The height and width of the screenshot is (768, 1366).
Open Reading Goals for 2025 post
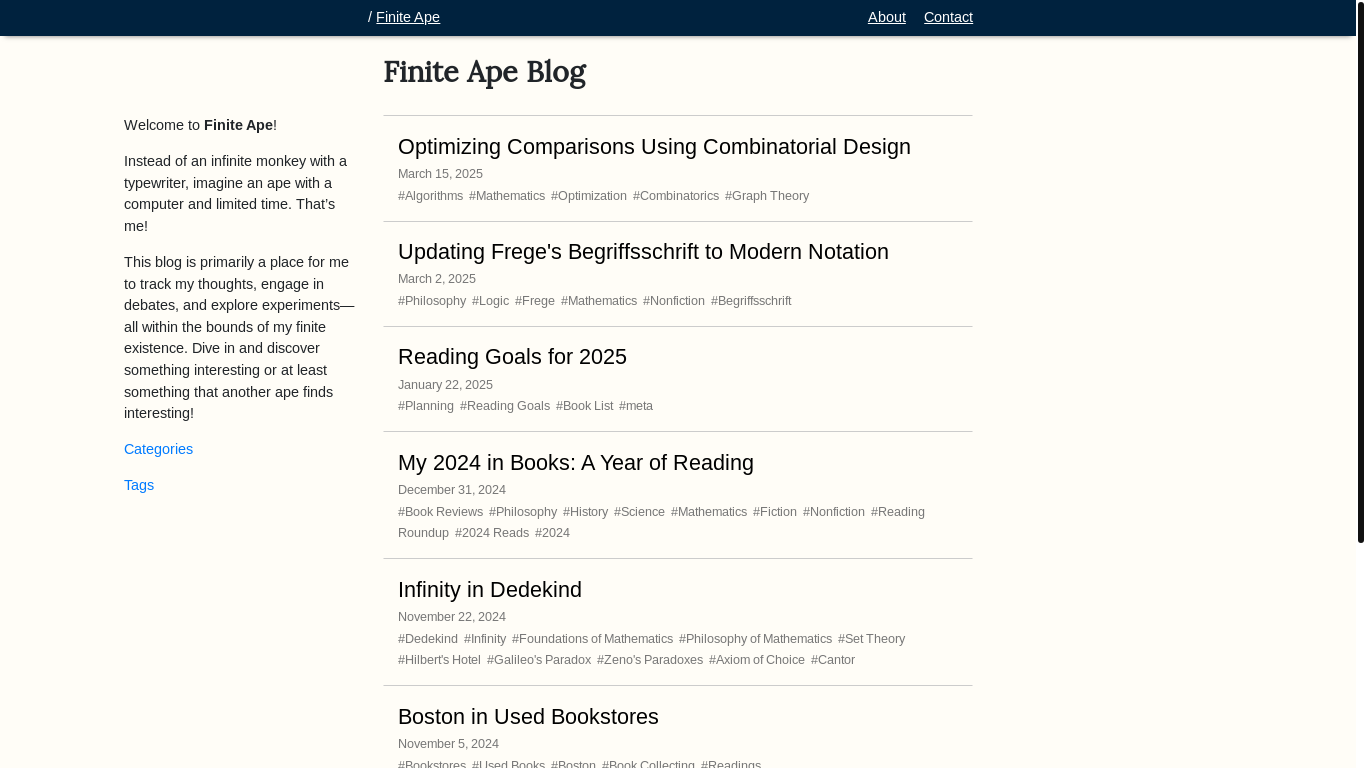click(x=512, y=357)
